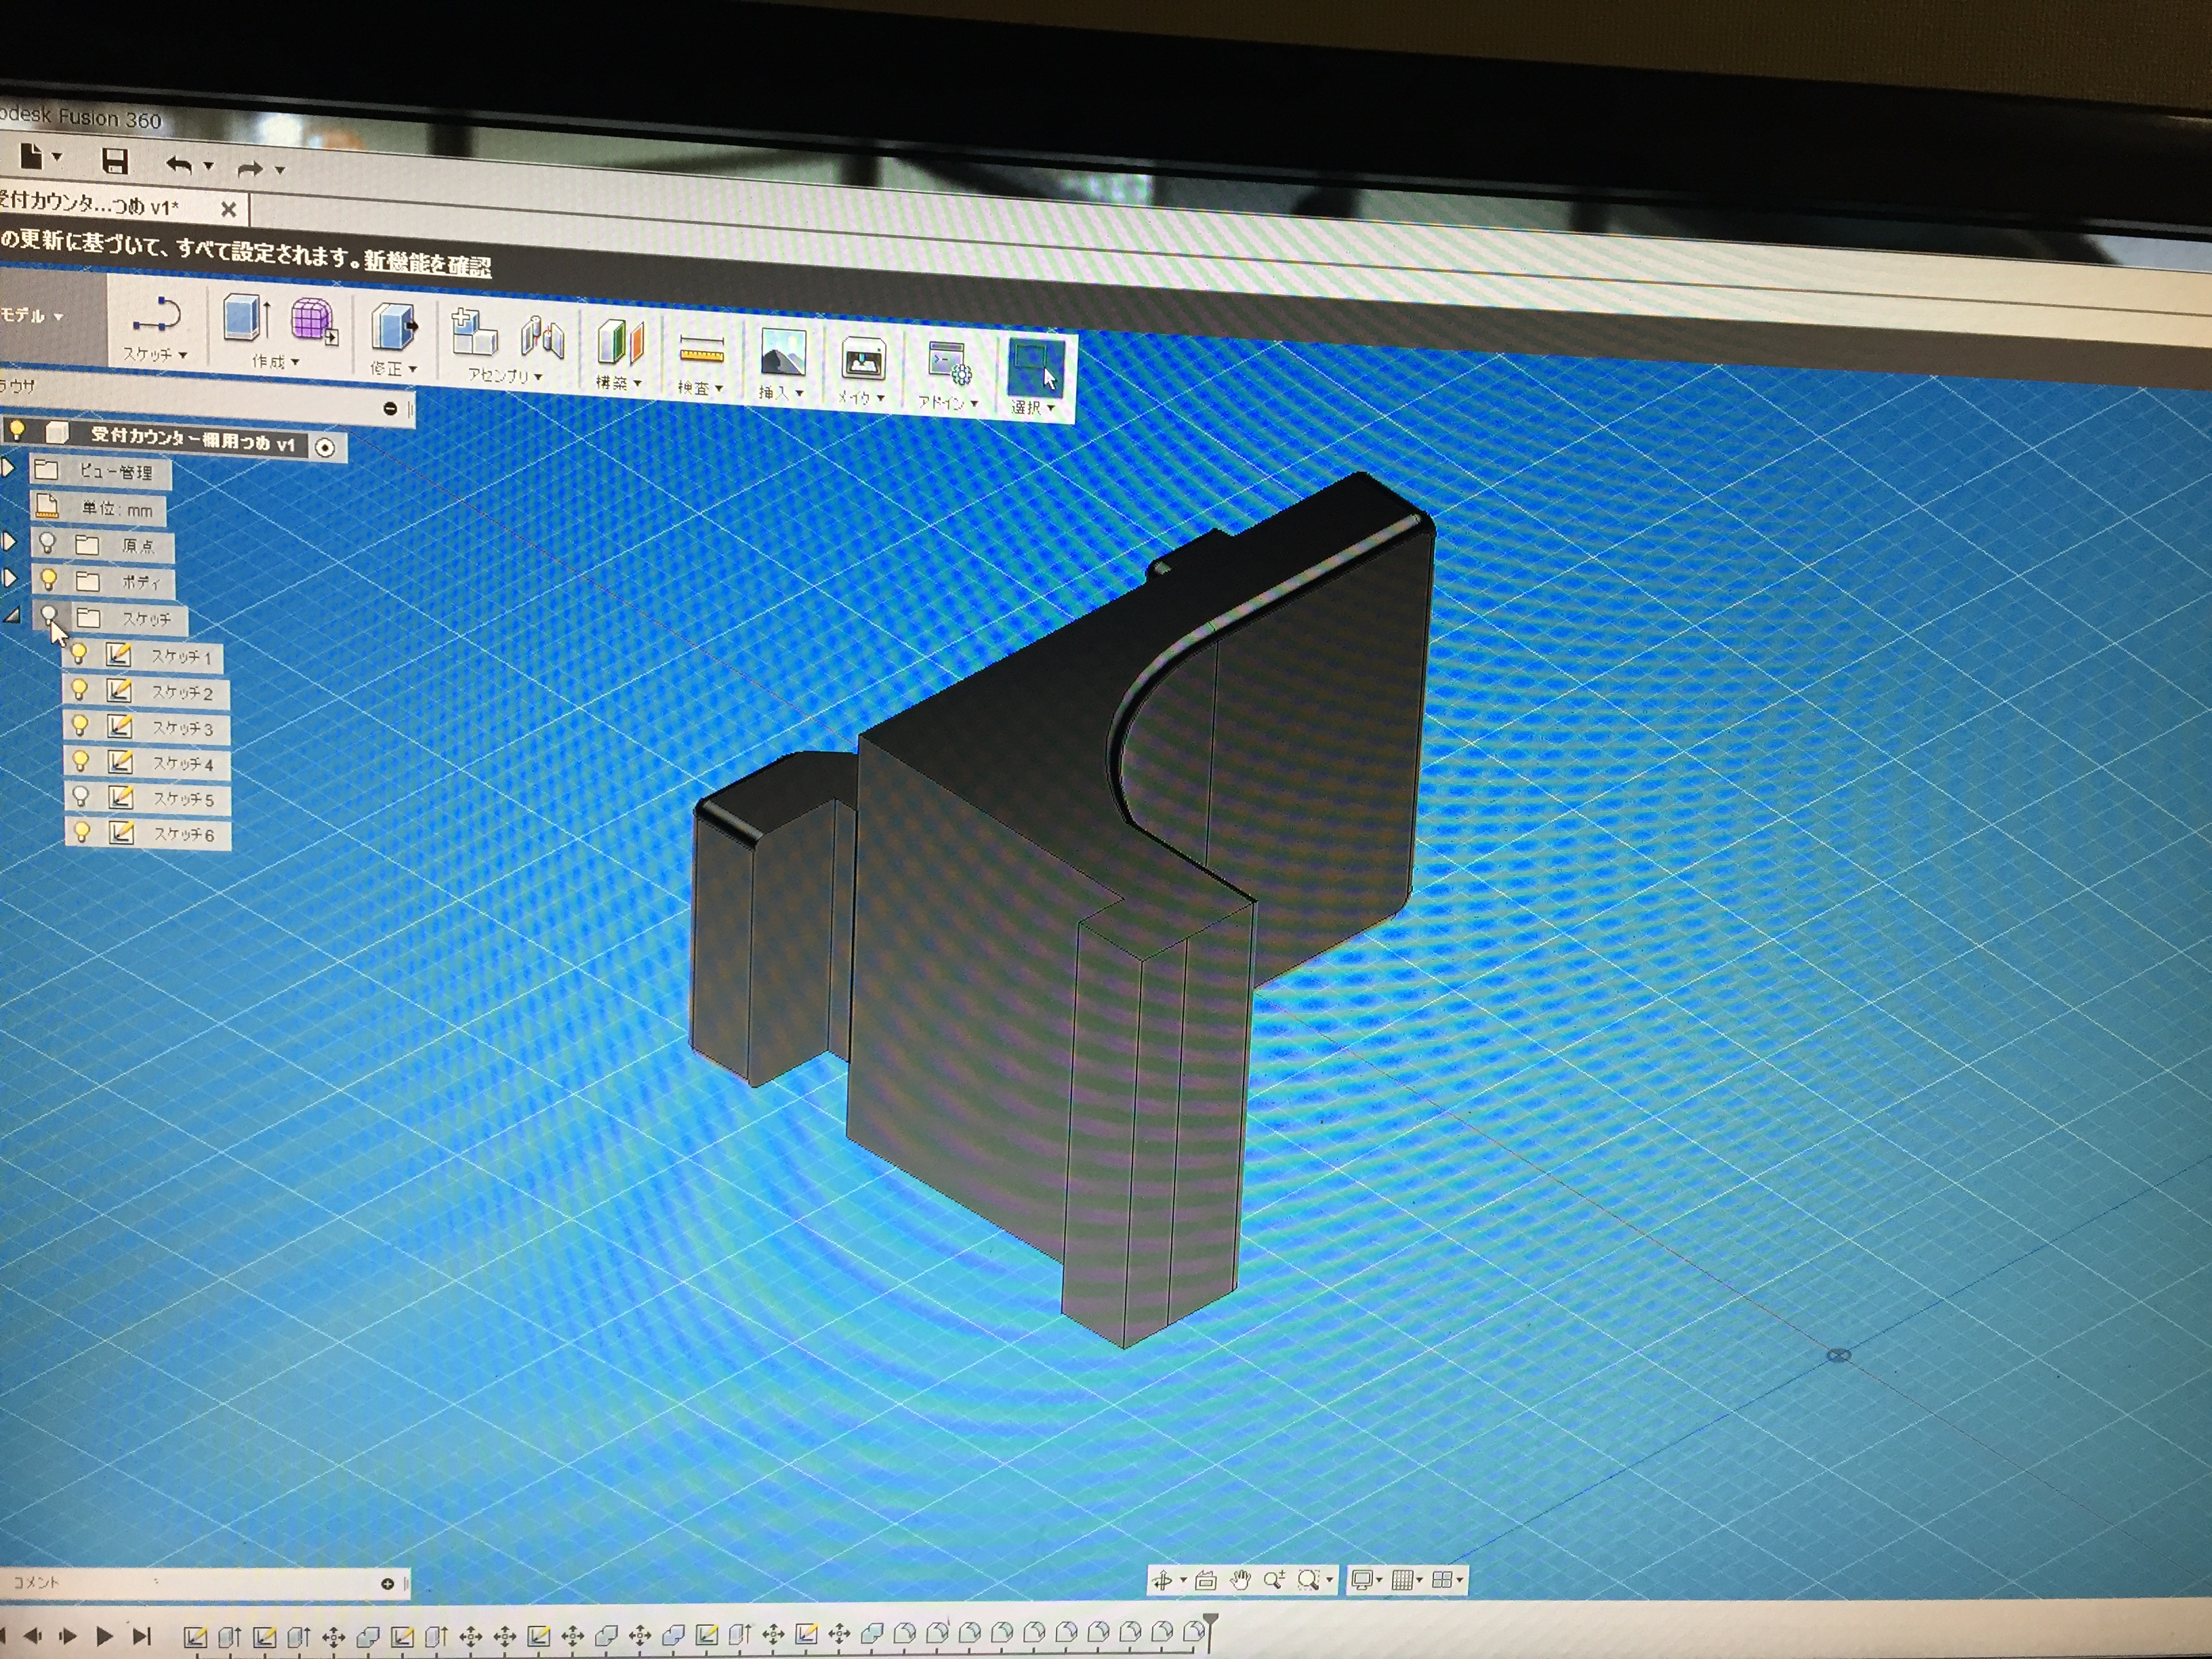Show スケッチ5 with its light bulb
Screen dimensions: 2212x1659
[x=81, y=797]
